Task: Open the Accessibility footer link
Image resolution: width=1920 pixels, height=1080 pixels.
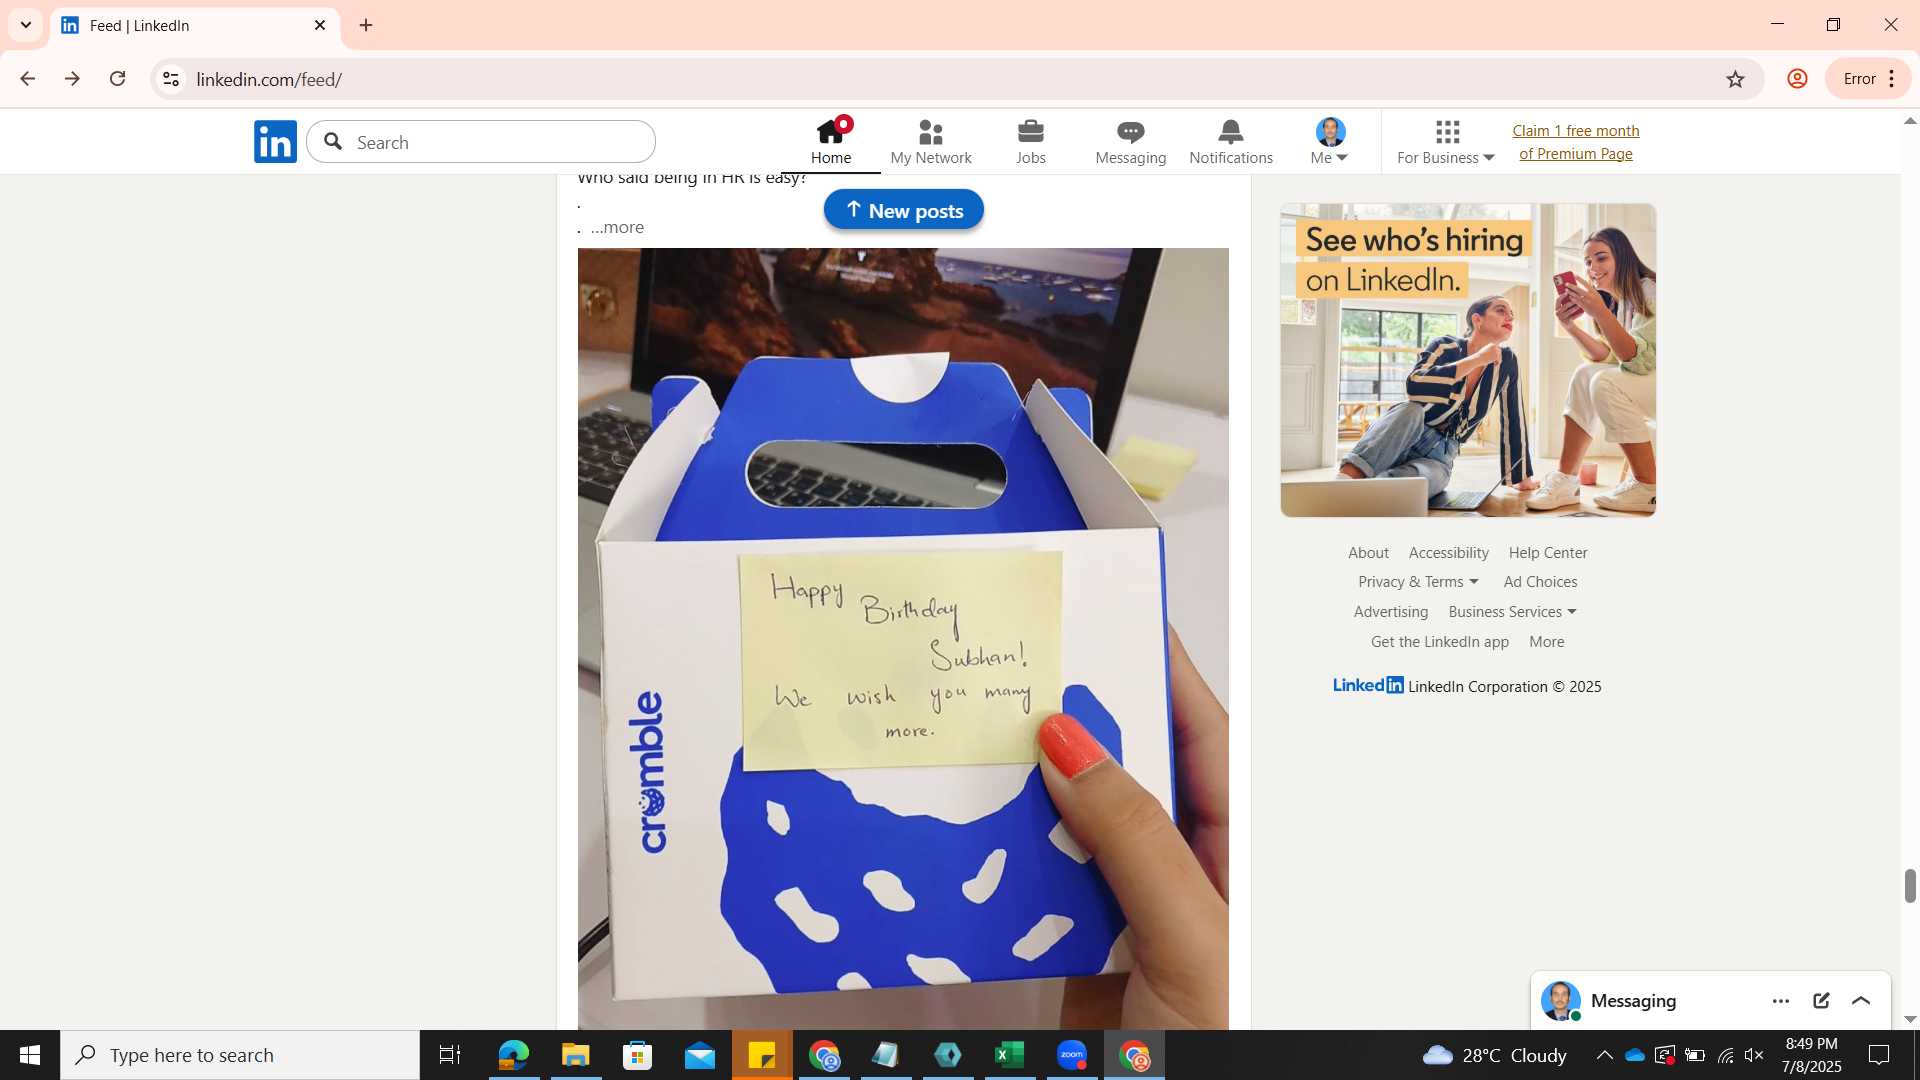Action: (1449, 553)
